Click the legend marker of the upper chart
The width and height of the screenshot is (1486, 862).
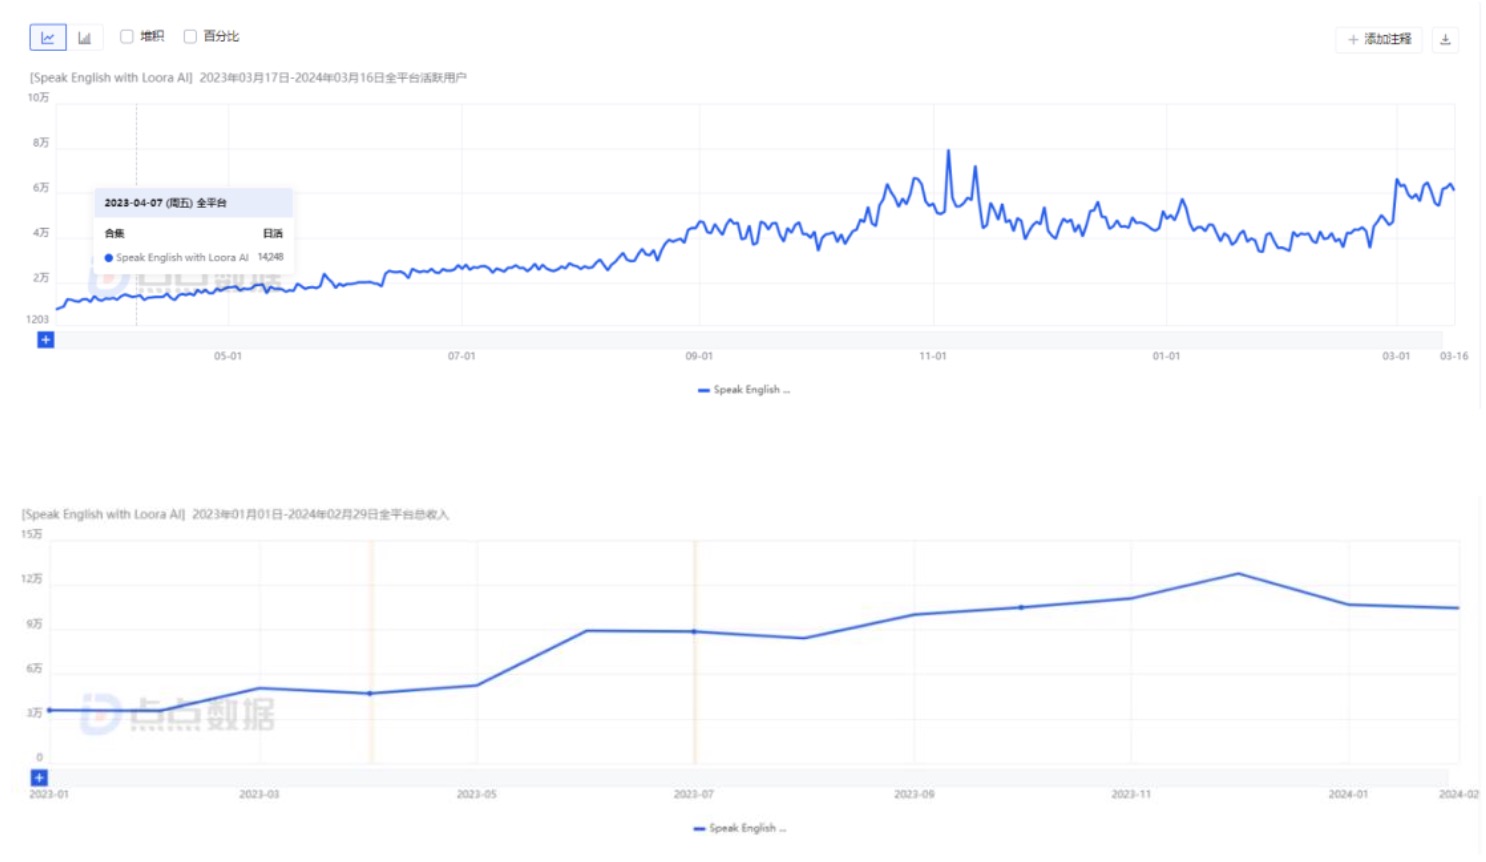[x=703, y=390]
